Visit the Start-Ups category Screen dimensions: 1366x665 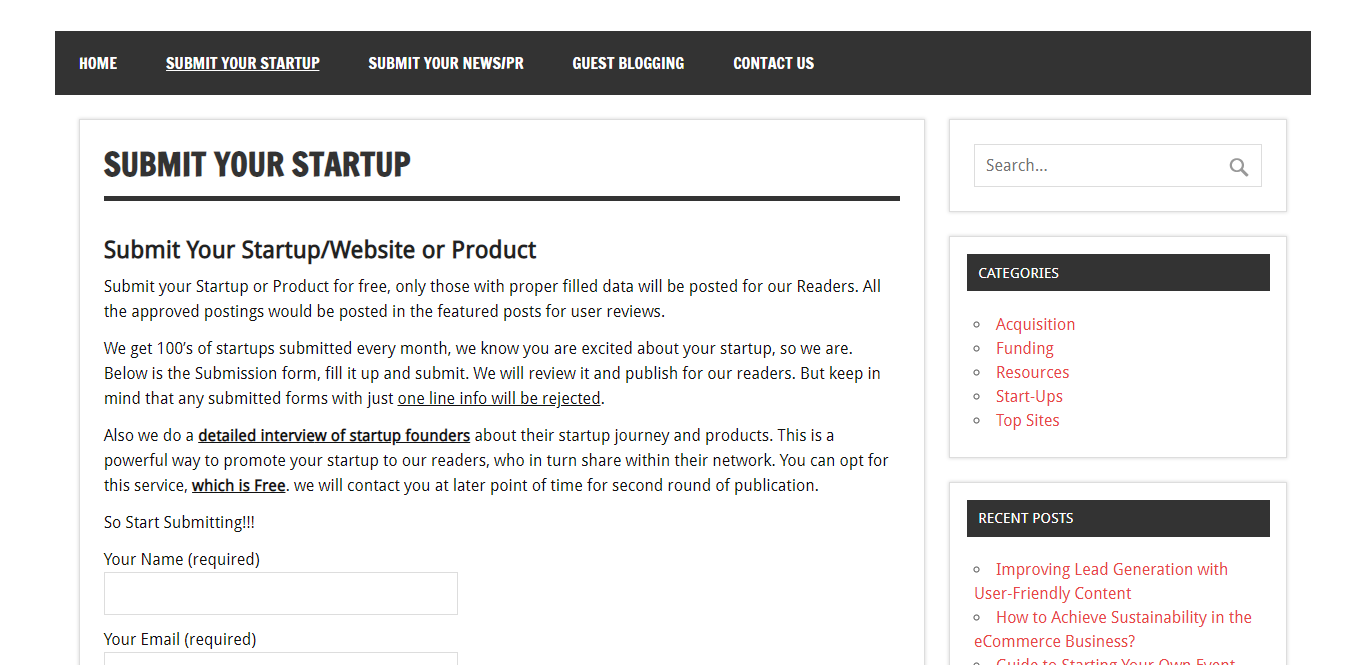click(1029, 396)
